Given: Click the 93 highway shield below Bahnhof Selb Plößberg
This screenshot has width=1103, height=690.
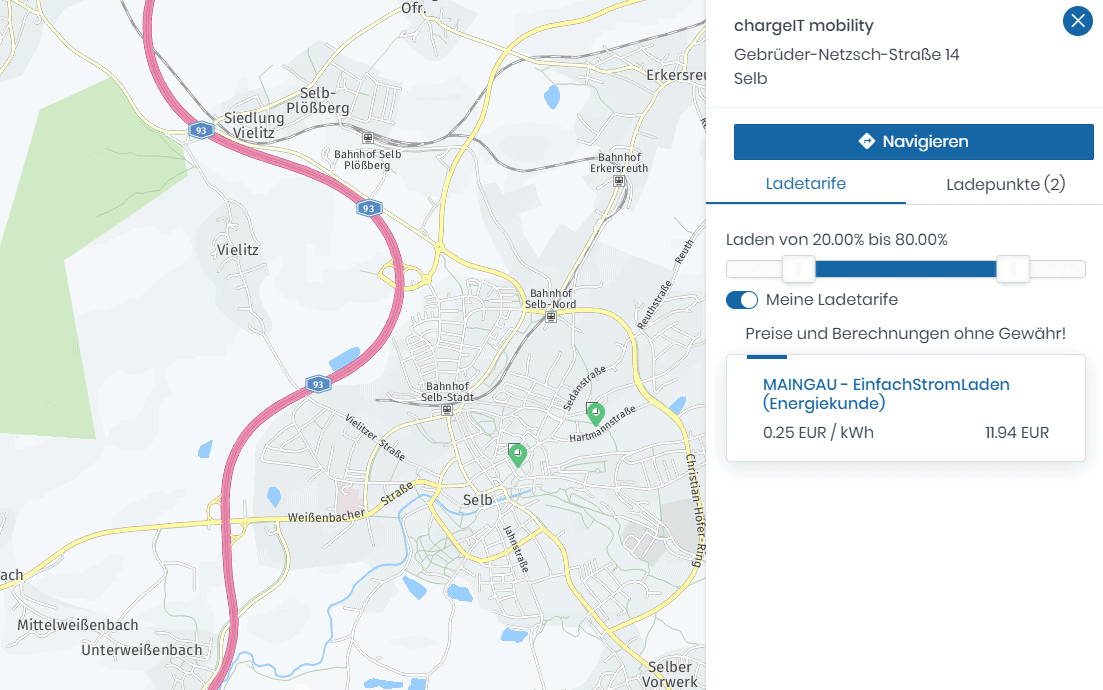Looking at the screenshot, I should pos(369,209).
